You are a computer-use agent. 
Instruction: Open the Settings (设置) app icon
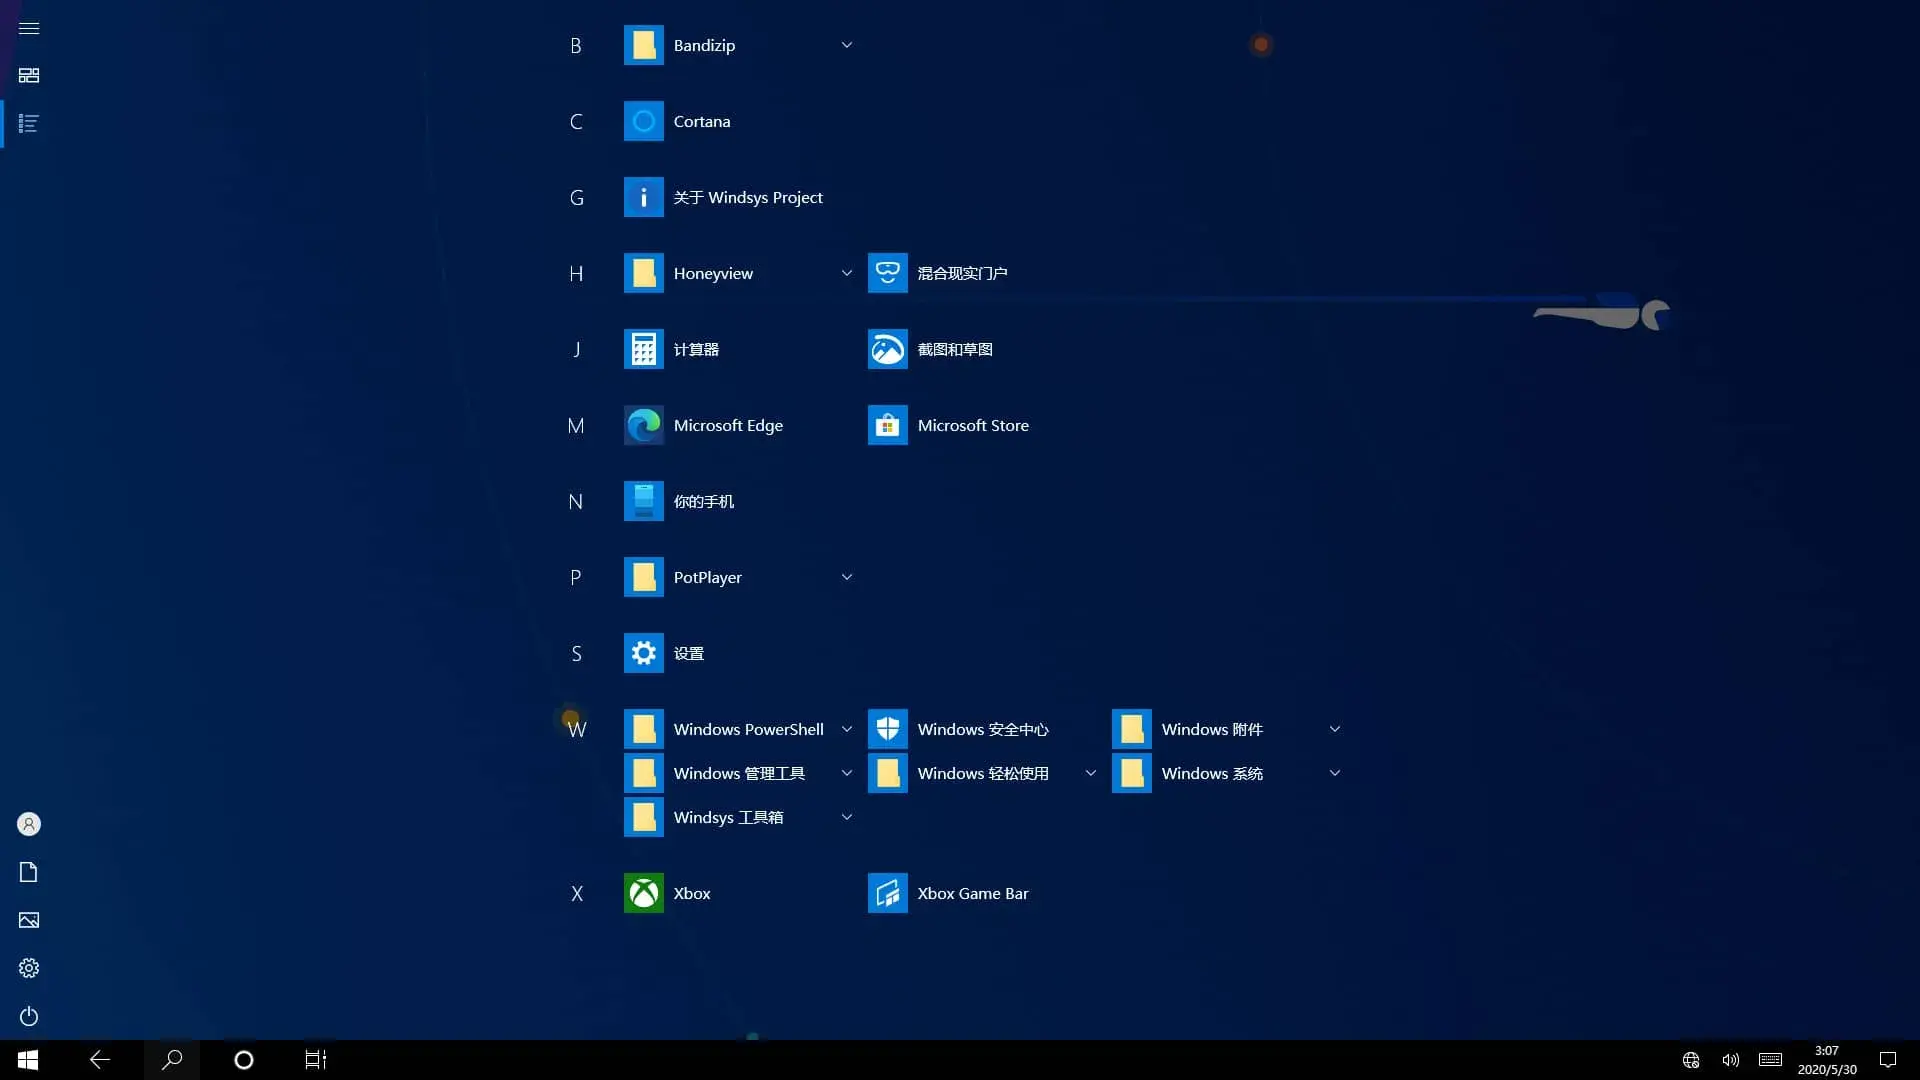tap(643, 653)
